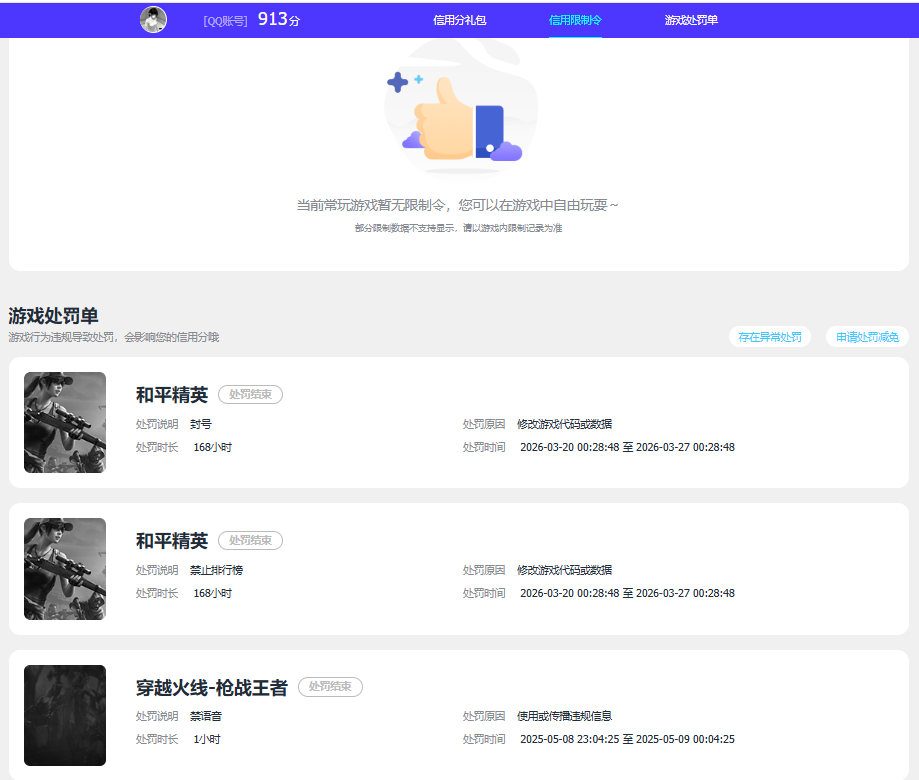Click 处罚结束 badge beside 穿越火线-枪战王者
This screenshot has height=780, width=919.
330,687
